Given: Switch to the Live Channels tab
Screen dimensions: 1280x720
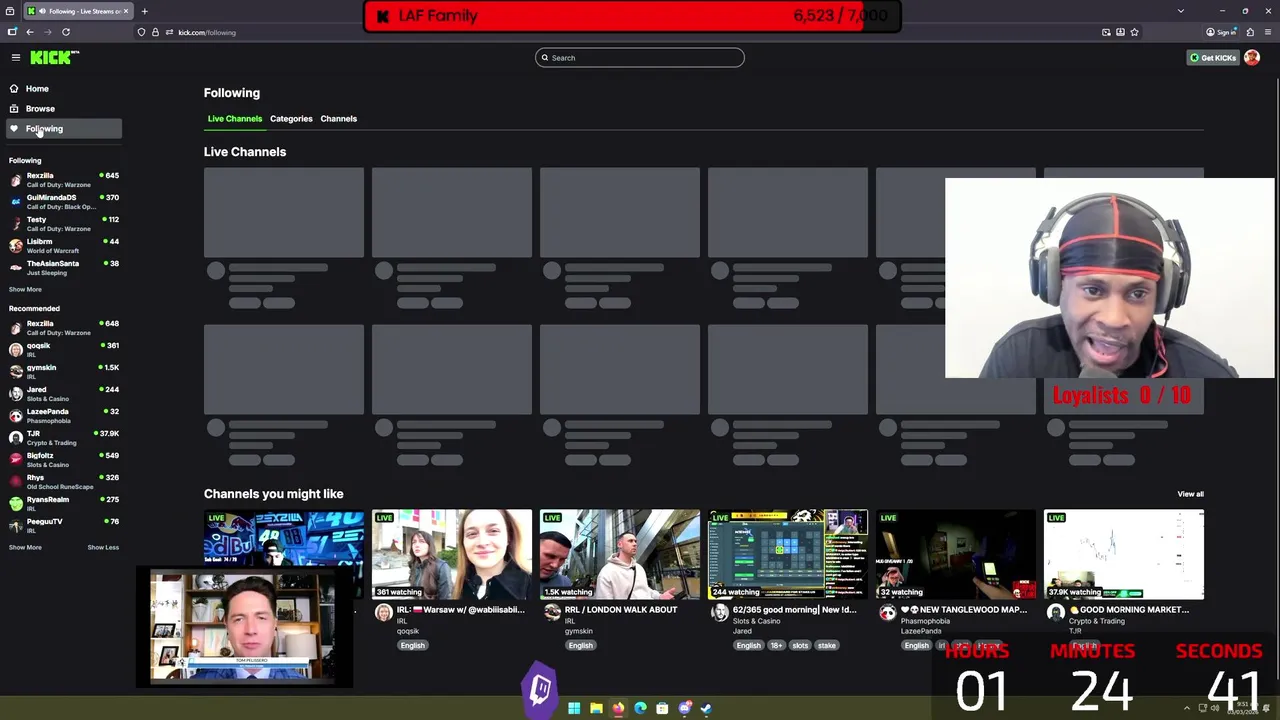Looking at the screenshot, I should [x=235, y=119].
